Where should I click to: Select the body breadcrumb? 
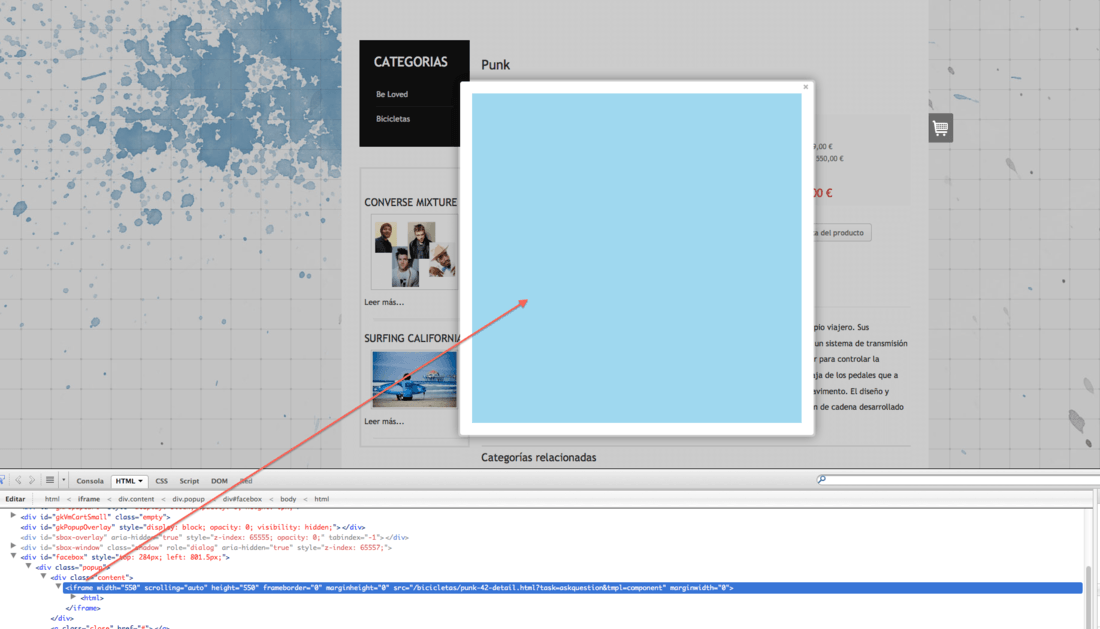288,499
